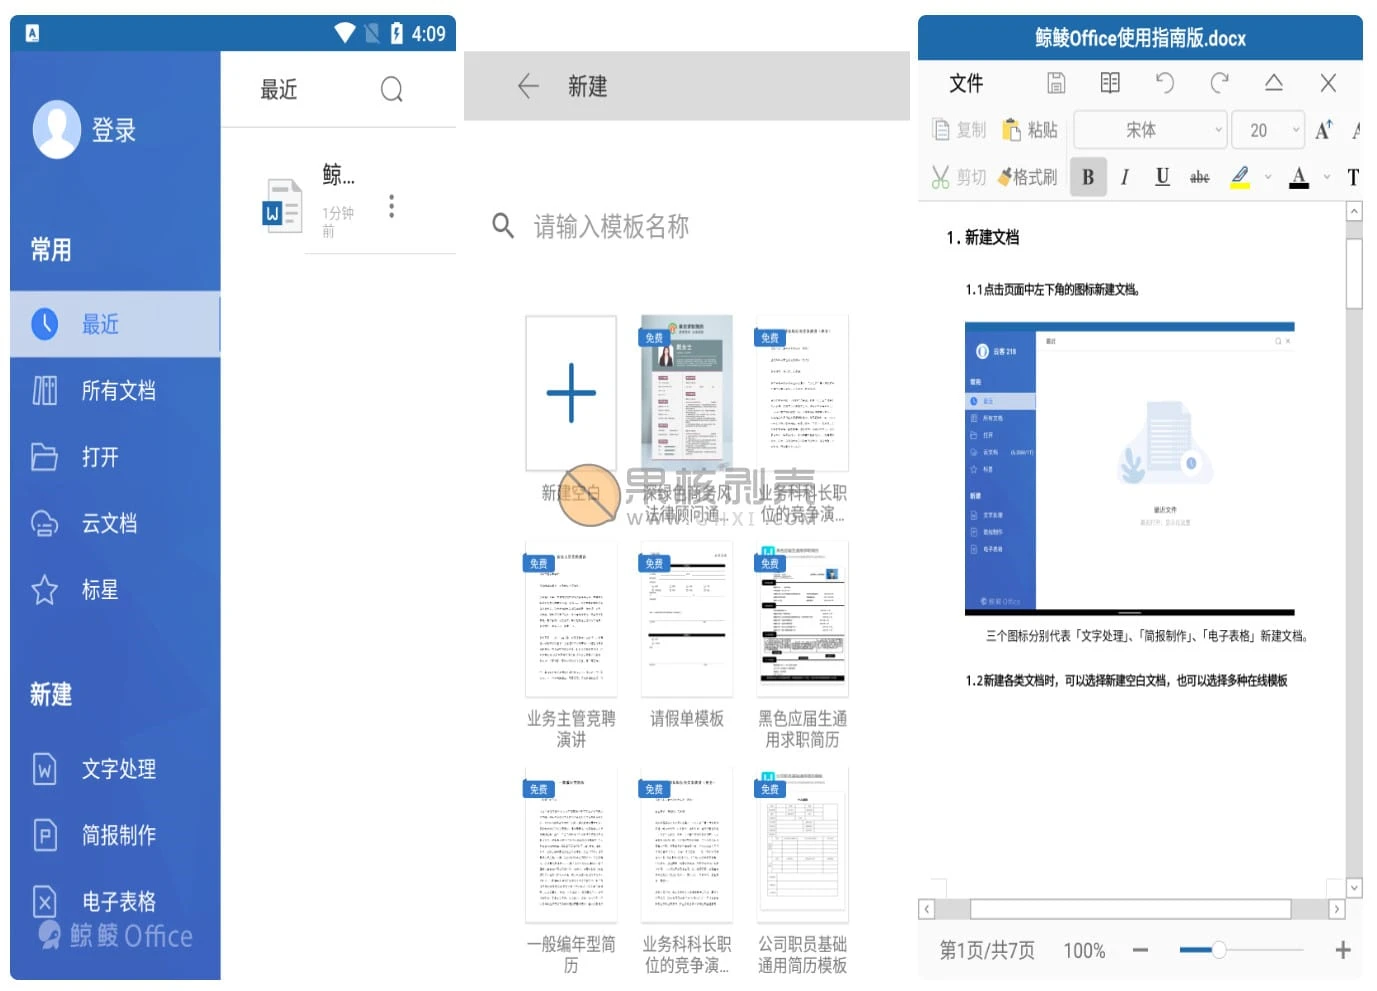This screenshot has width=1377, height=991.
Task: Increase font size with the A-arrow icon
Action: [x=1324, y=130]
